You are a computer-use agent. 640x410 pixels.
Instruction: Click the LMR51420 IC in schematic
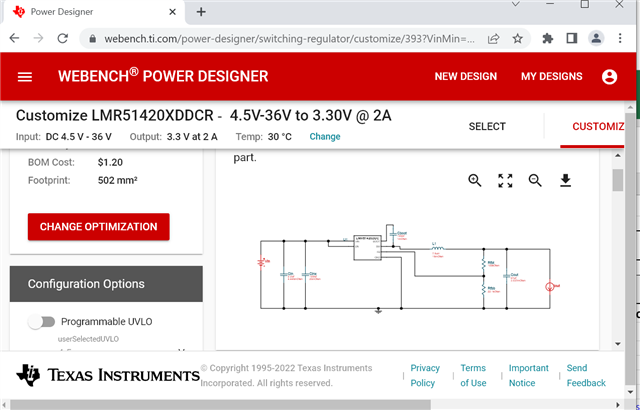pyautogui.click(x=367, y=247)
